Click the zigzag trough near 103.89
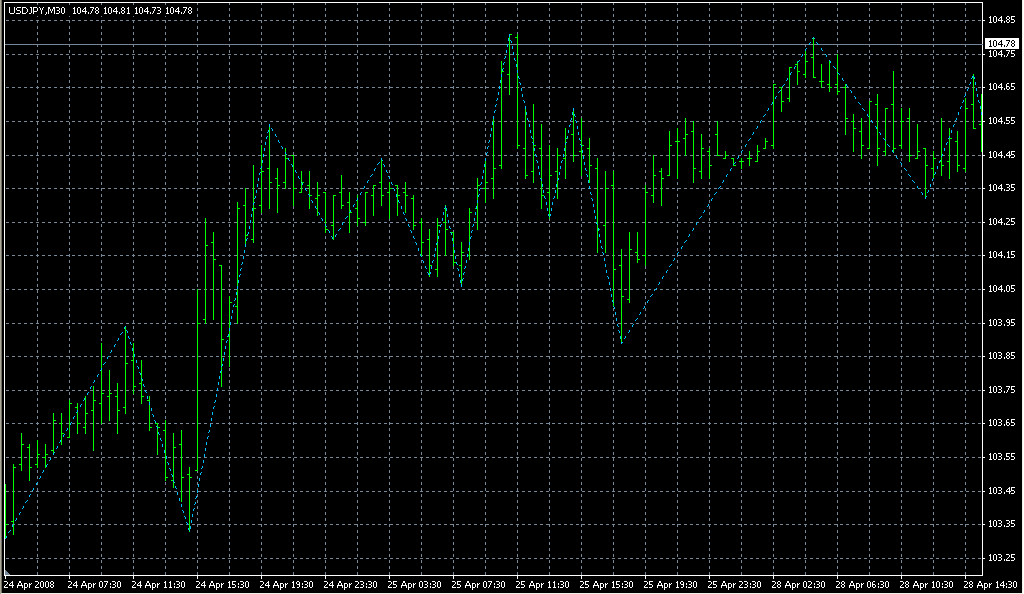Screen dimensions: 1024x594 (621, 343)
